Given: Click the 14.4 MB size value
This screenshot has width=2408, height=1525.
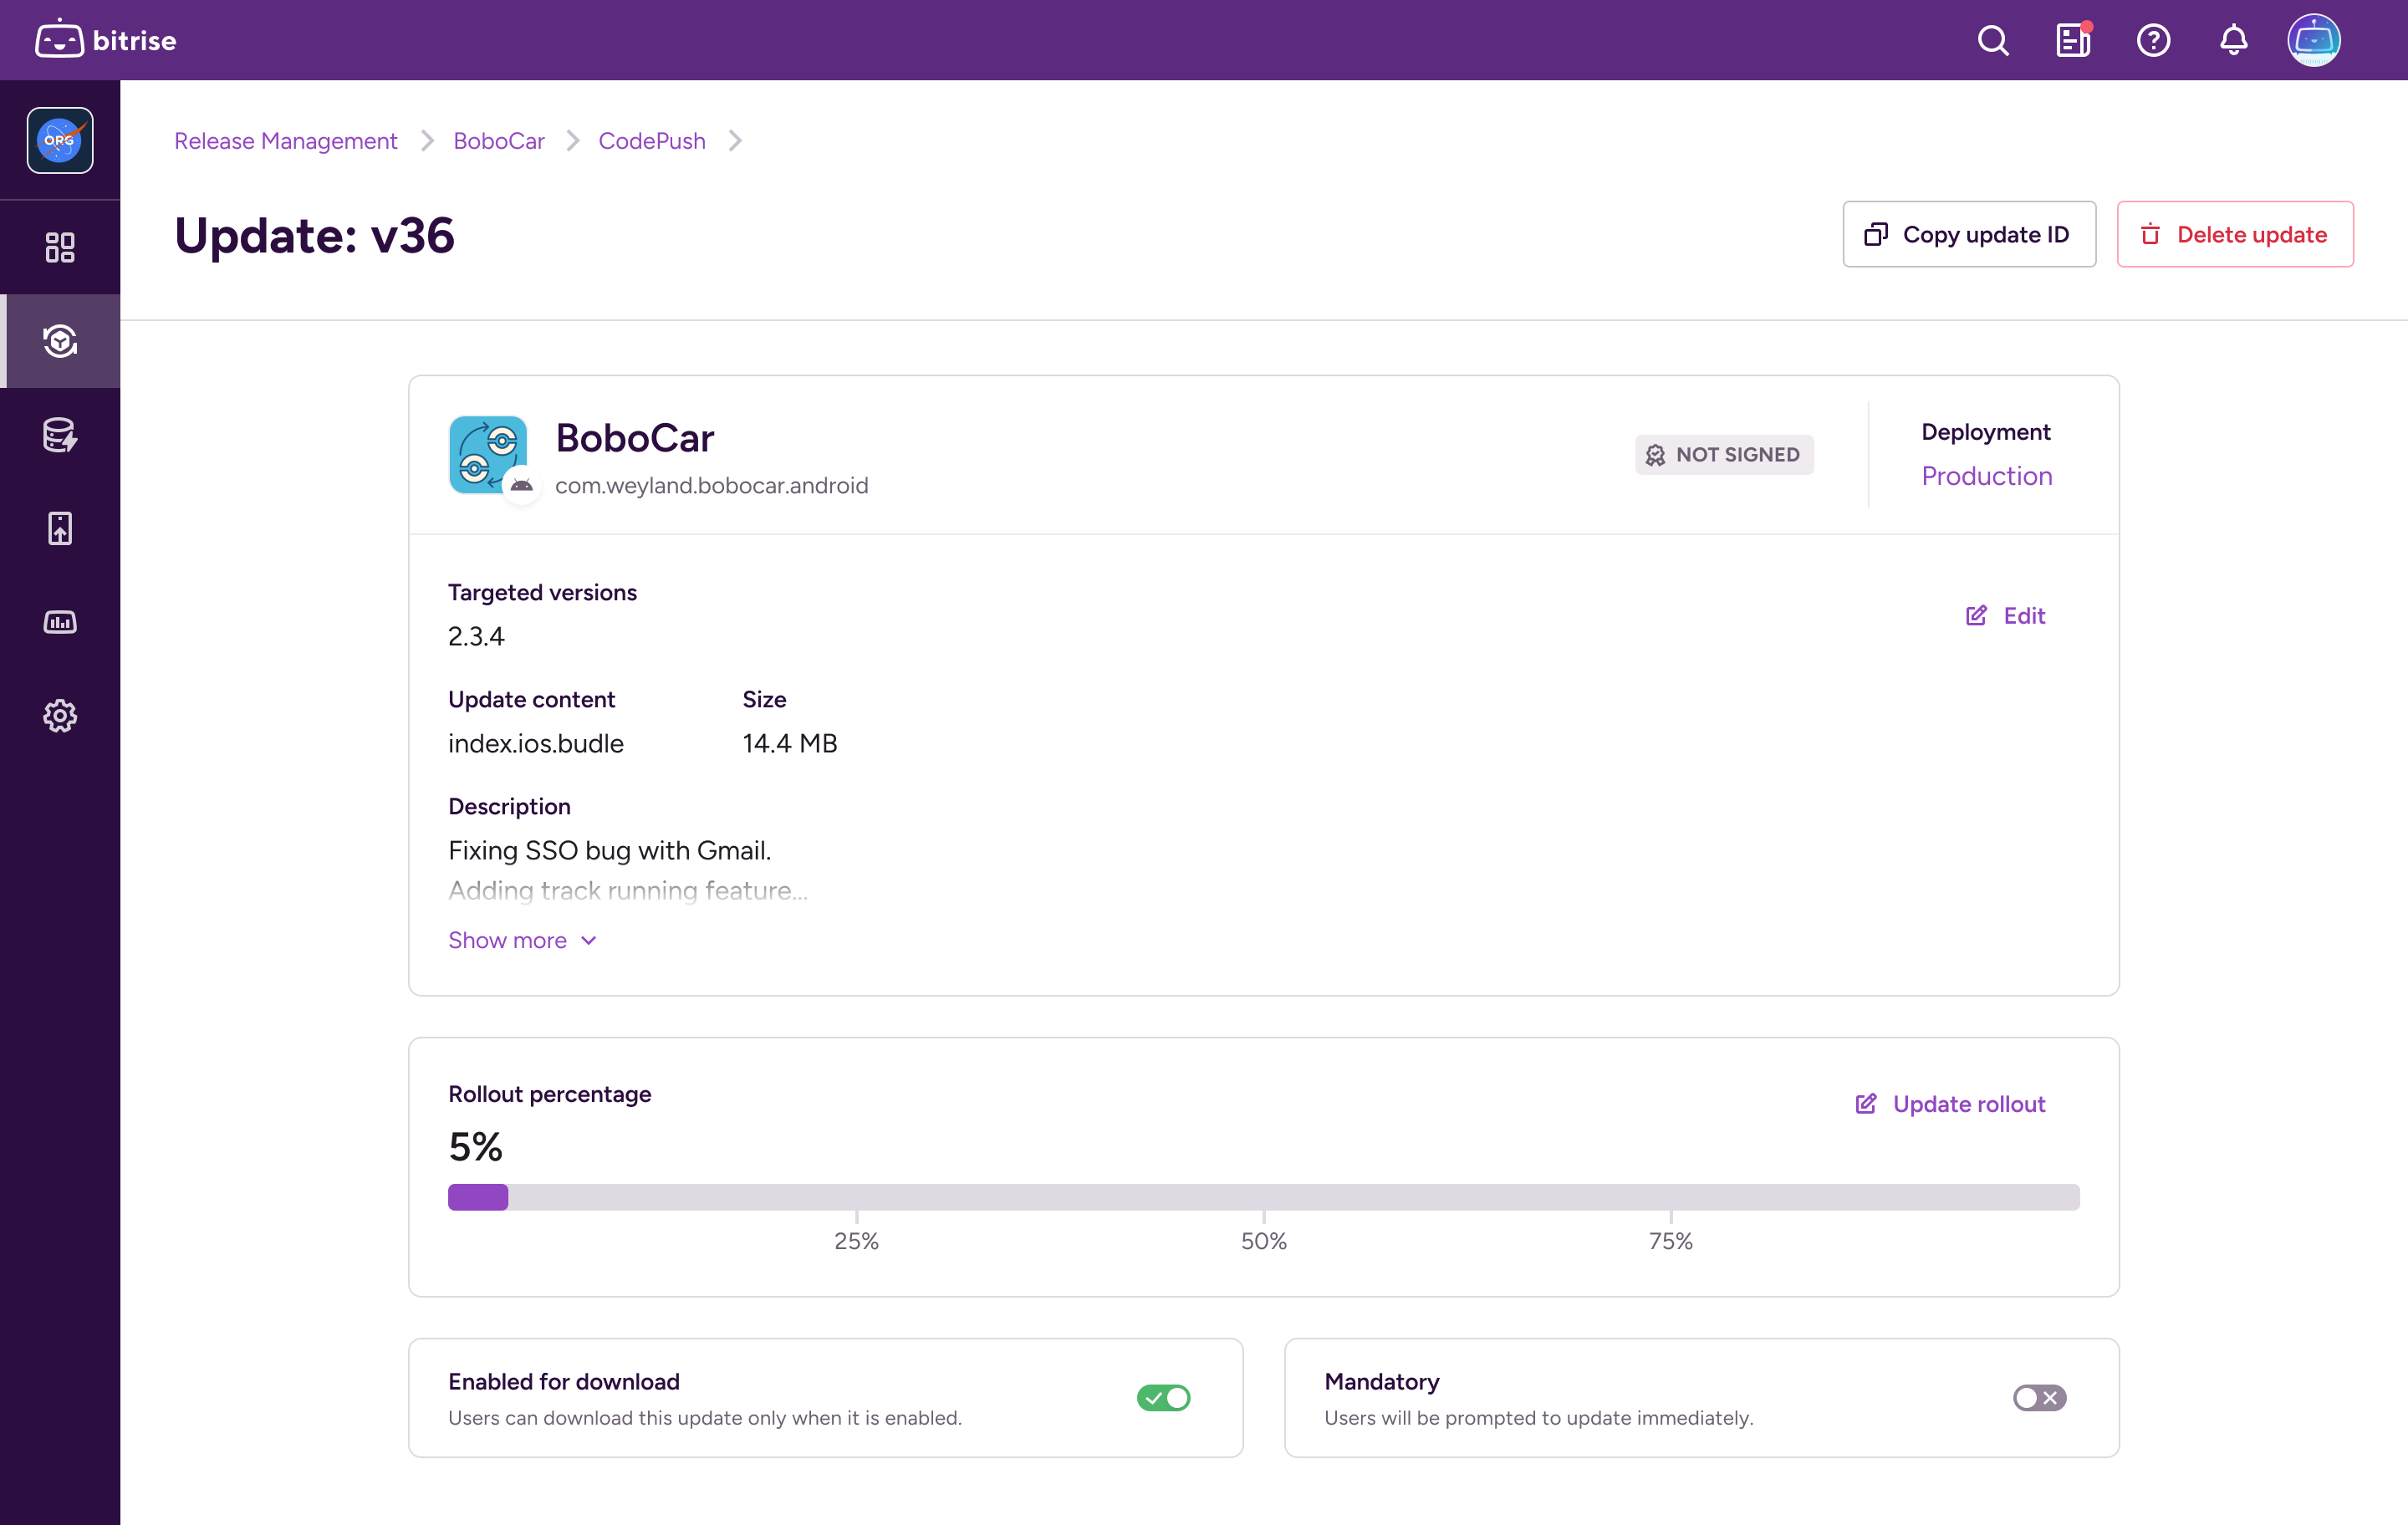Looking at the screenshot, I should [790, 743].
